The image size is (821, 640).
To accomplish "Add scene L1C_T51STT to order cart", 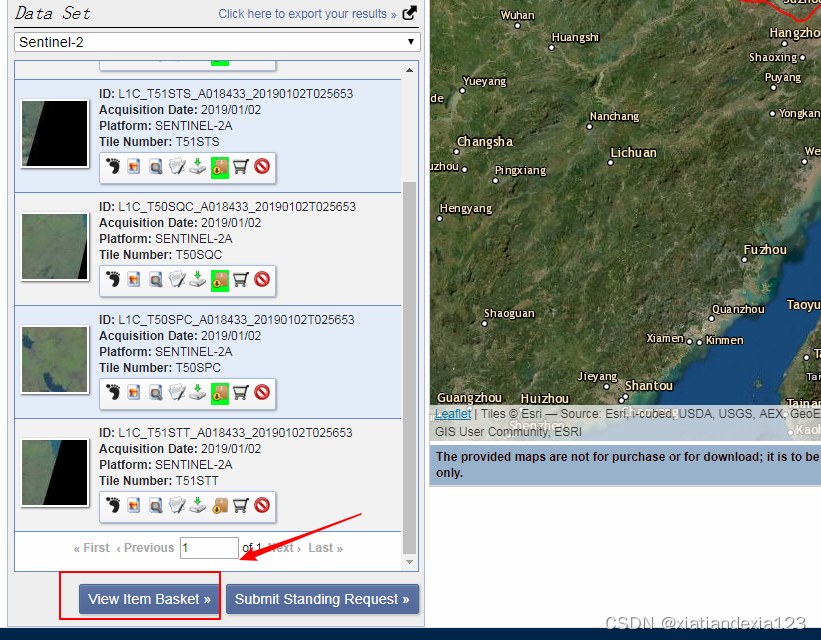I will (x=240, y=505).
